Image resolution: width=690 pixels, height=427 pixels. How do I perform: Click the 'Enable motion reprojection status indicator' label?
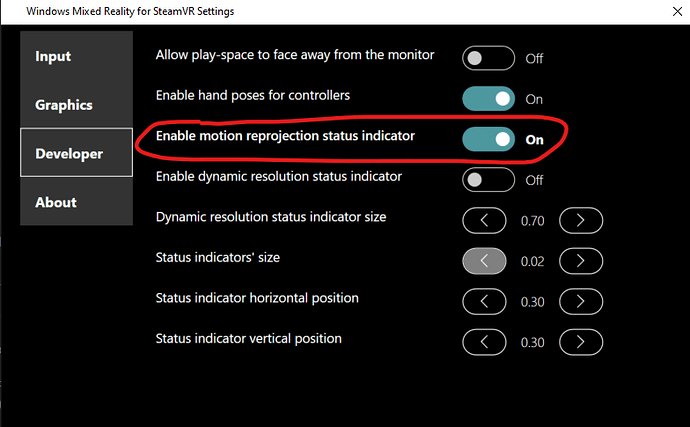(285, 136)
